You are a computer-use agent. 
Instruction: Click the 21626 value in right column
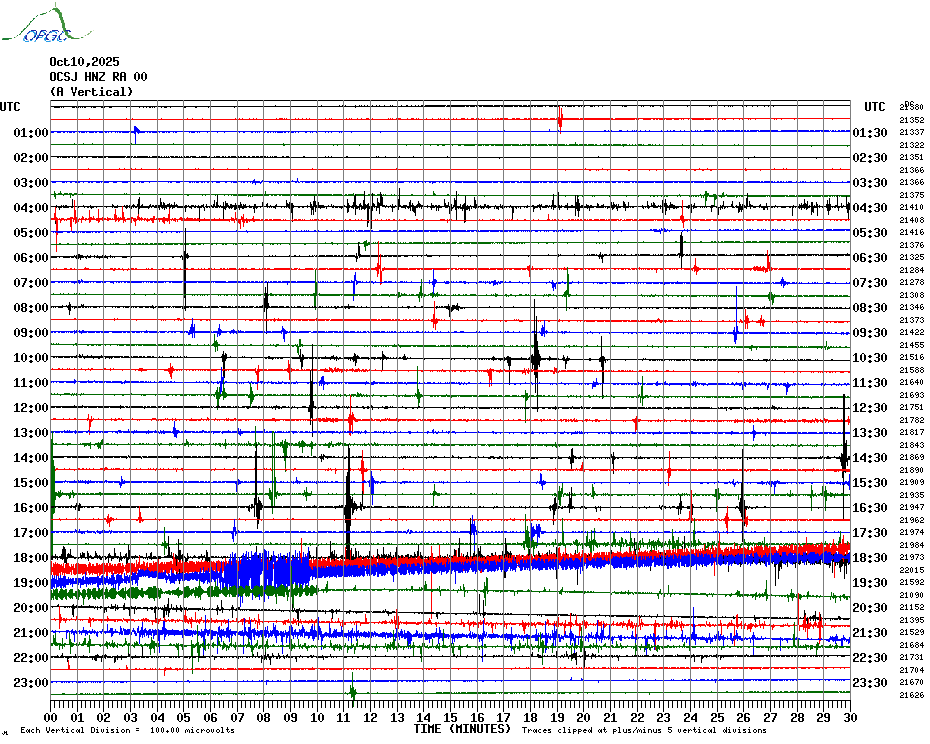pyautogui.click(x=911, y=695)
